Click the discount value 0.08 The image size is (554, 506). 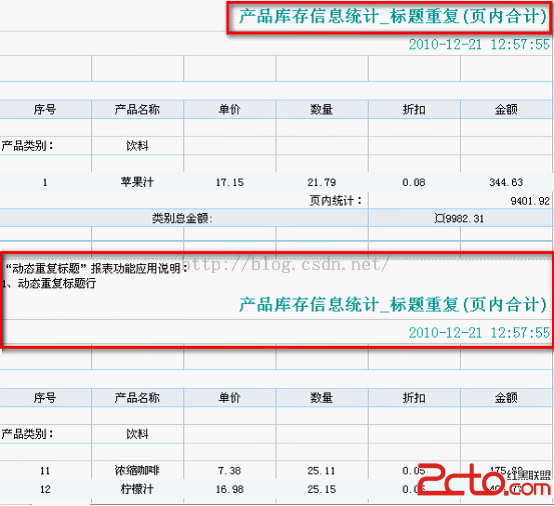414,183
